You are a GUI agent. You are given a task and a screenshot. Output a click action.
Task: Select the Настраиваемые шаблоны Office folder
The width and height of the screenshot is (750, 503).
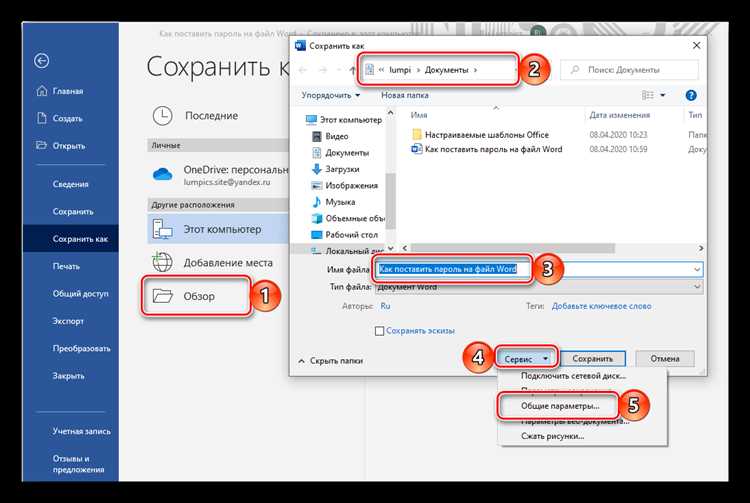480,135
